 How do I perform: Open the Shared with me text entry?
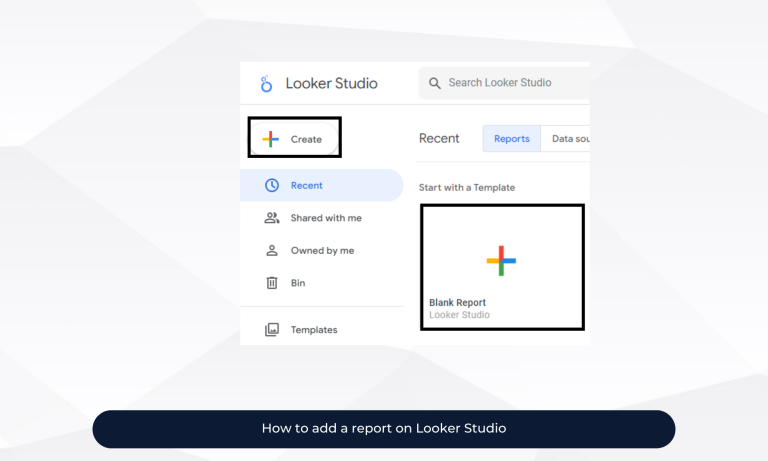click(x=326, y=218)
